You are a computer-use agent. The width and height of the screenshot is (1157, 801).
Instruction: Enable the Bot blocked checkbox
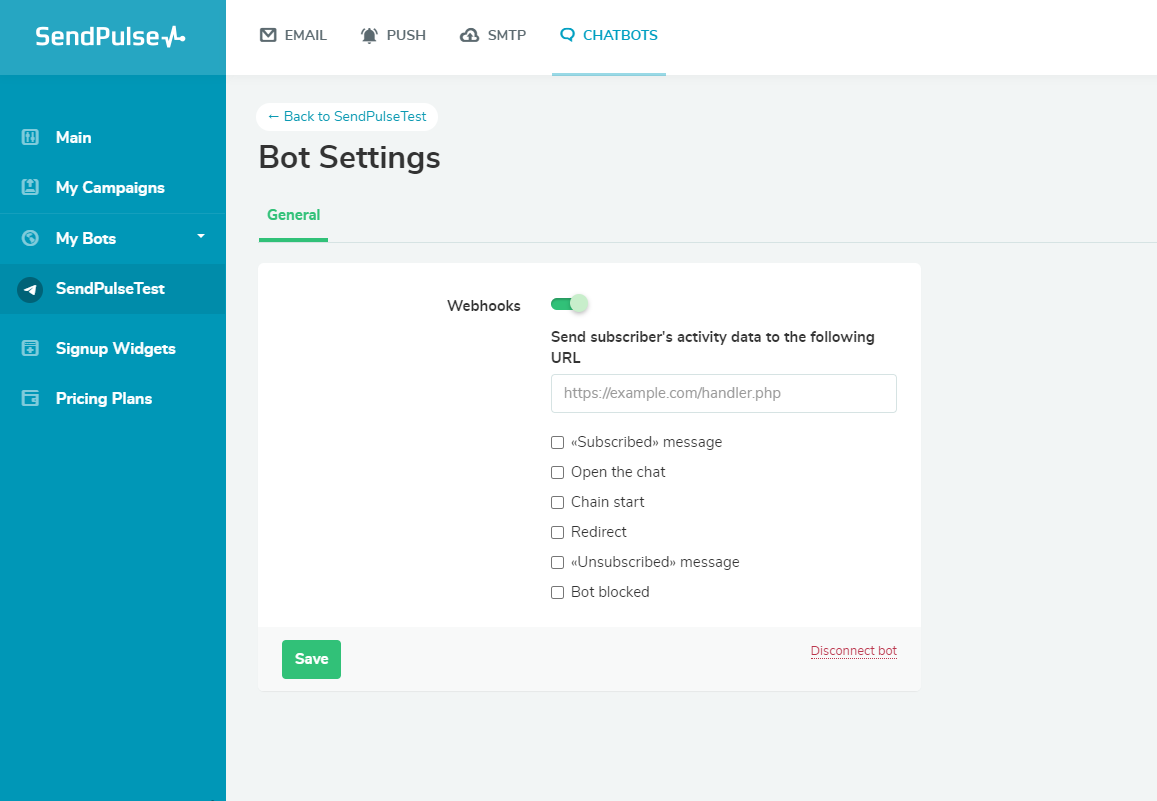pyautogui.click(x=557, y=592)
